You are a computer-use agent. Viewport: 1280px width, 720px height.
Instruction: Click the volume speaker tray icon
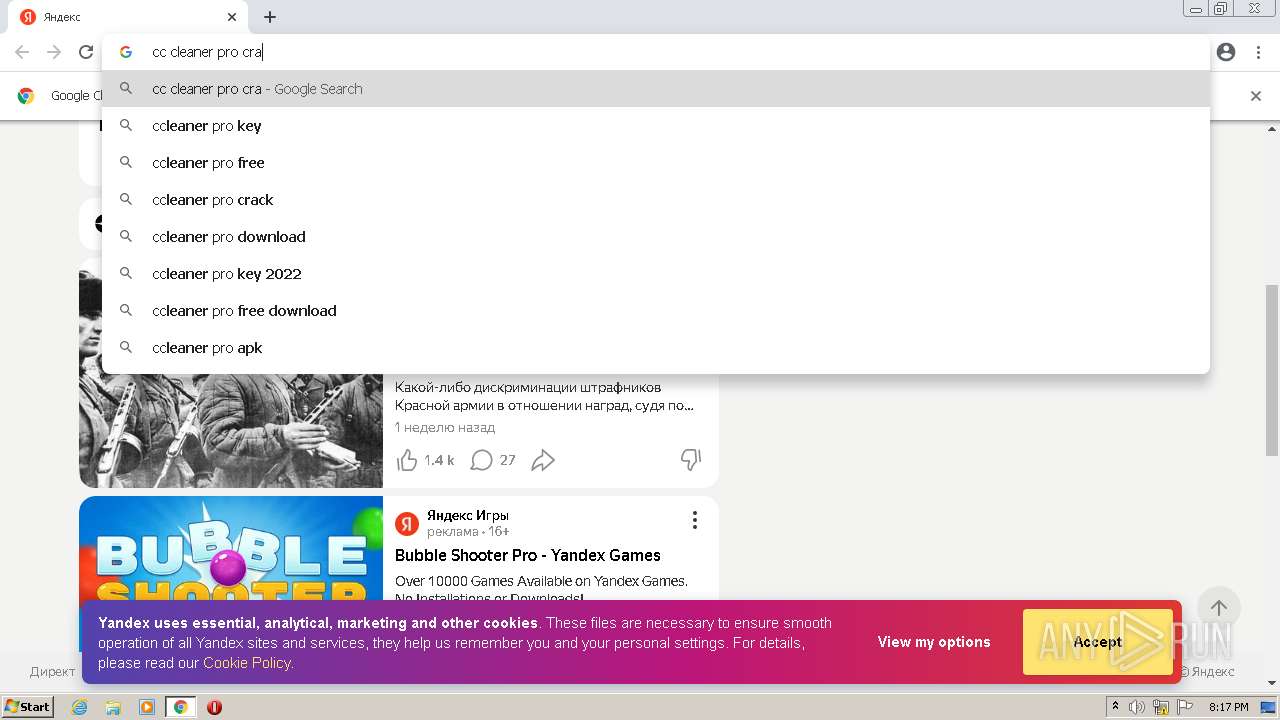pyautogui.click(x=1137, y=707)
